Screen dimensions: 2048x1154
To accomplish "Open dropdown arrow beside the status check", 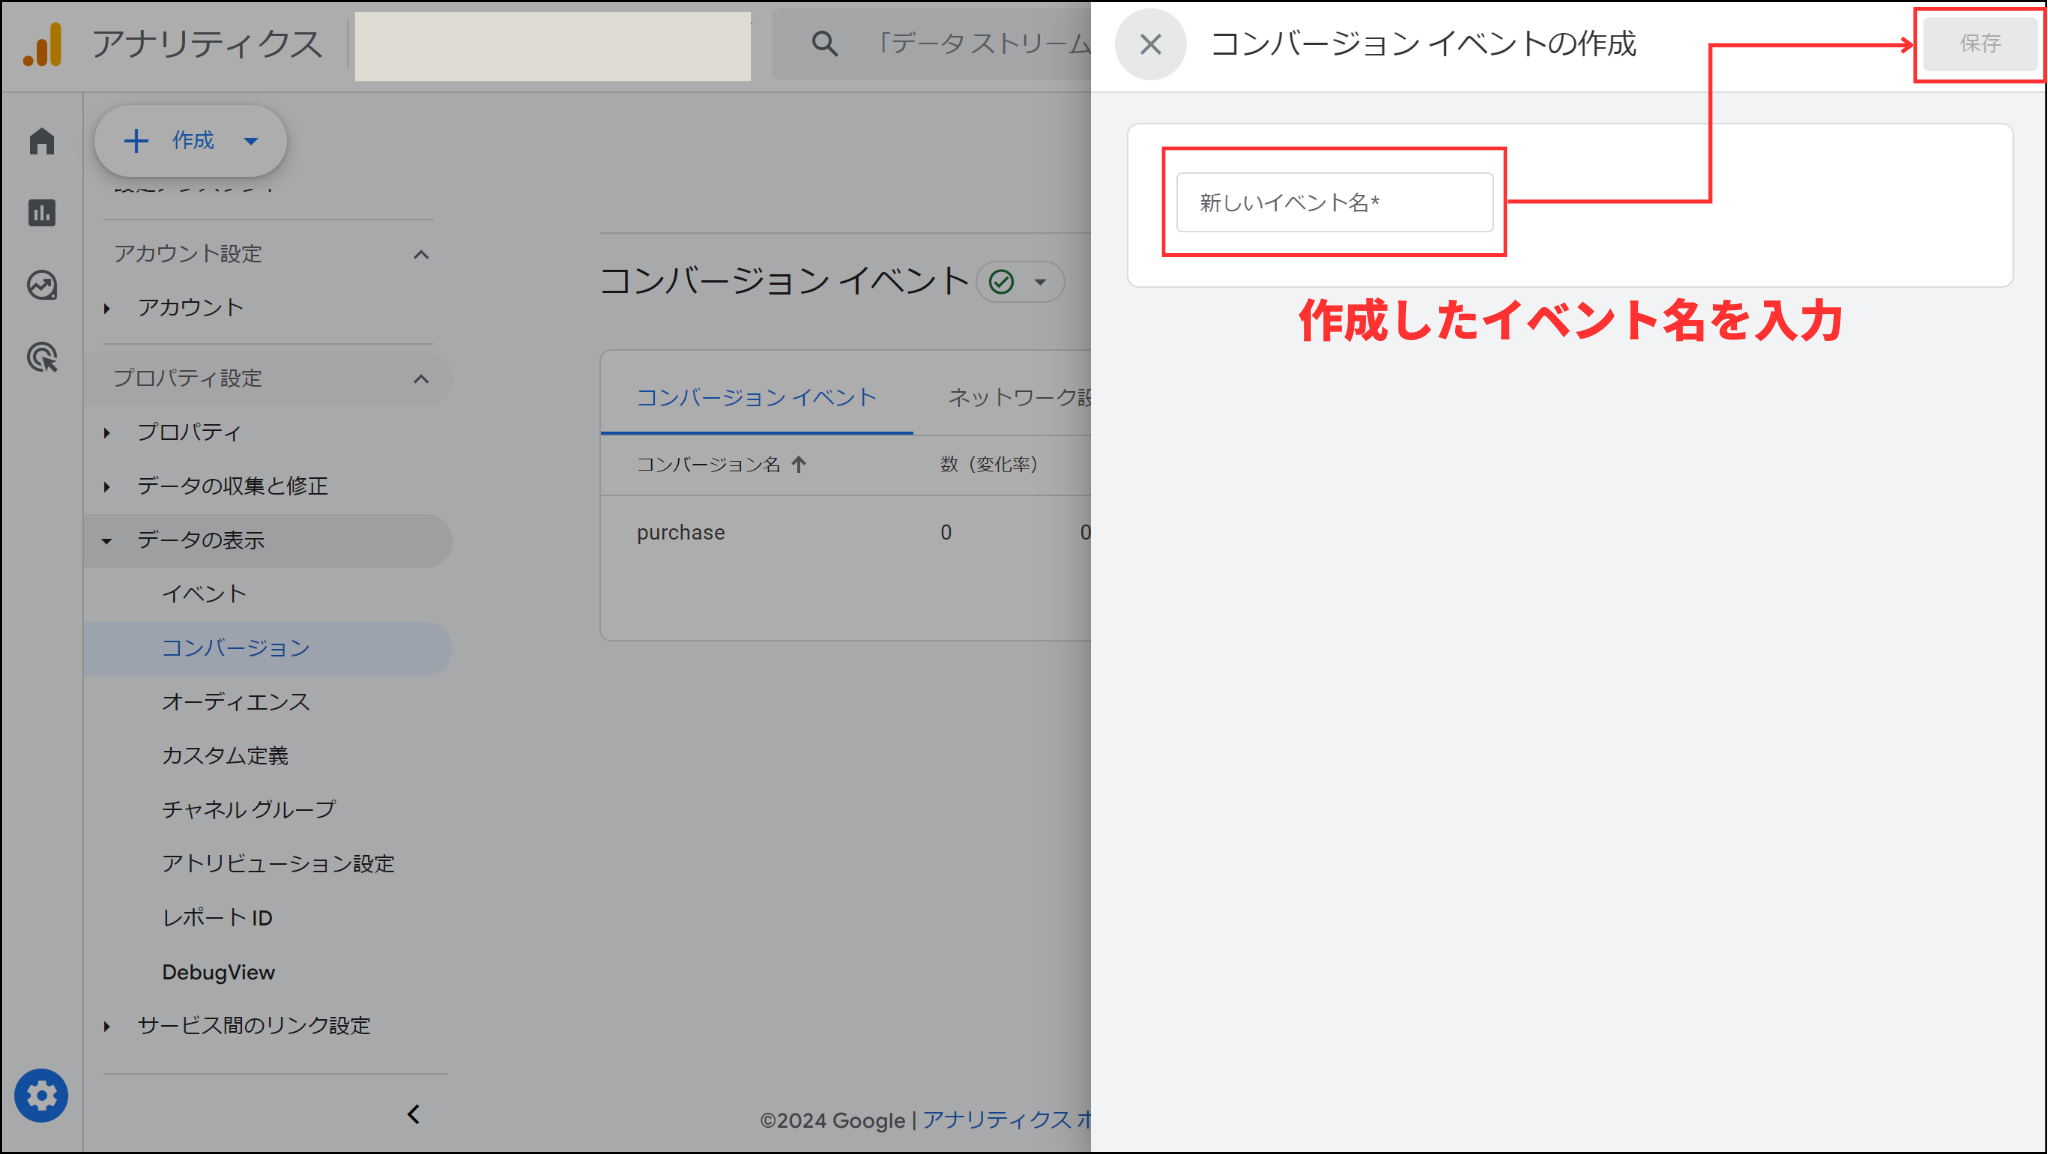I will pos(1040,282).
